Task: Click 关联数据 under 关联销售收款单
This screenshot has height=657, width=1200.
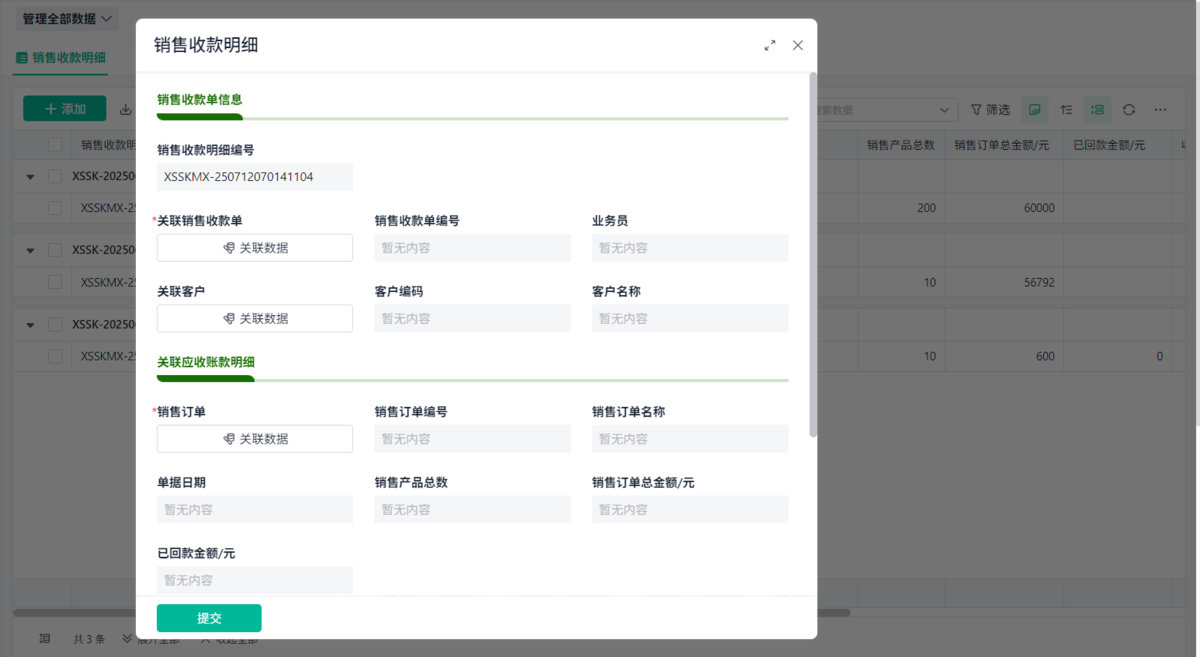Action: [255, 248]
